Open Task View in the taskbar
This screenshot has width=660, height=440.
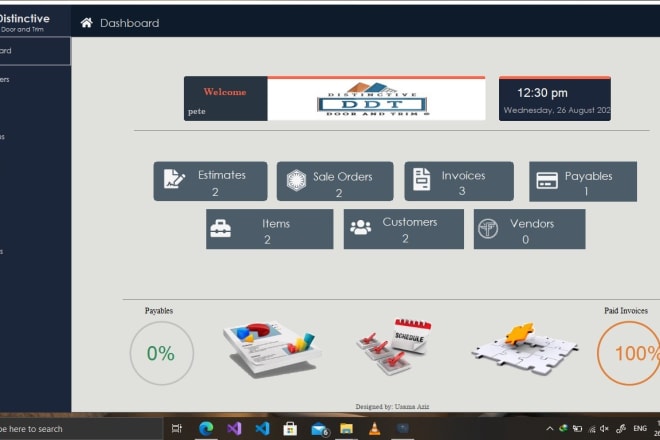(177, 429)
